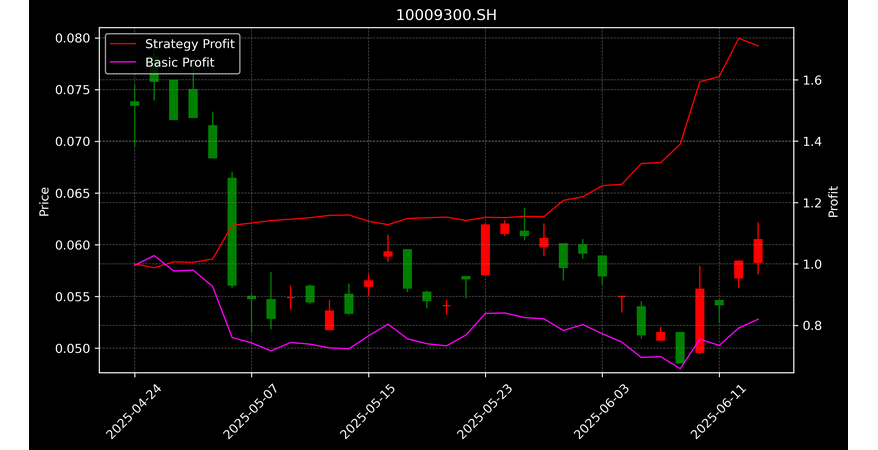Click the 2025-05-07 date label
This screenshot has width=878, height=450.
250,412
